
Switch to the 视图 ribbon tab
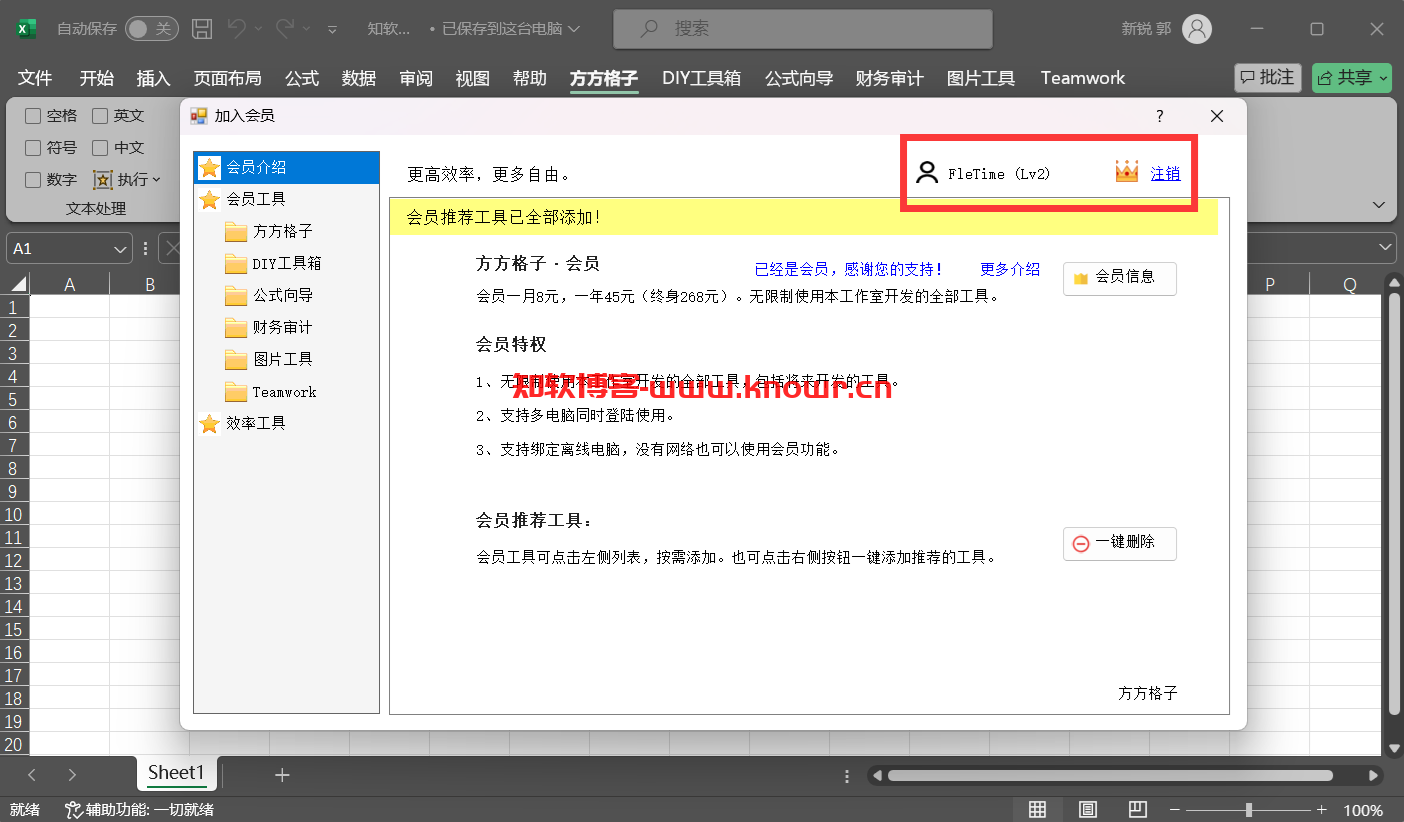(472, 78)
